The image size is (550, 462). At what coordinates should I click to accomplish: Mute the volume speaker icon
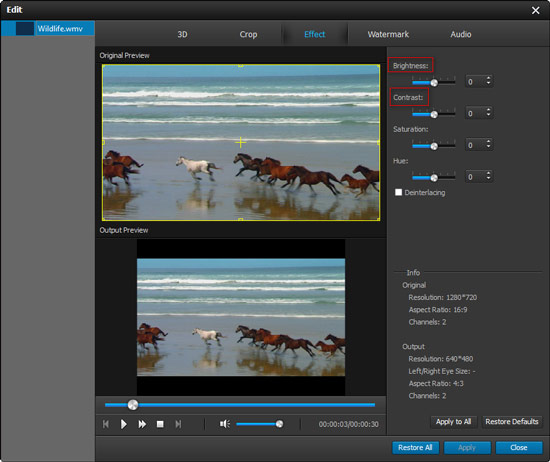tap(224, 424)
